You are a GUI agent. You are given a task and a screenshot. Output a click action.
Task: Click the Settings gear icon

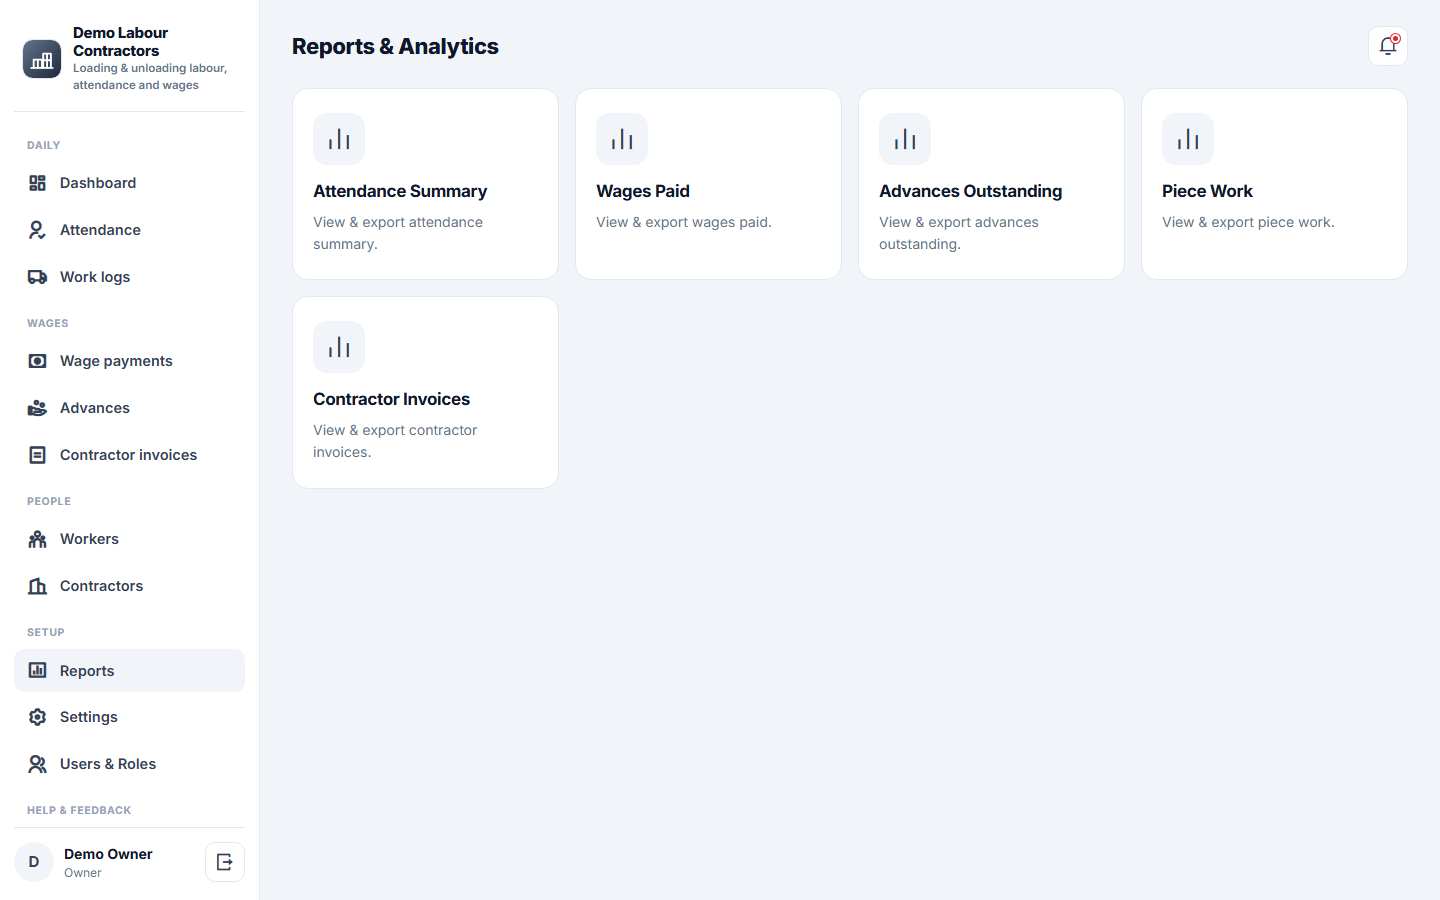pyautogui.click(x=37, y=717)
